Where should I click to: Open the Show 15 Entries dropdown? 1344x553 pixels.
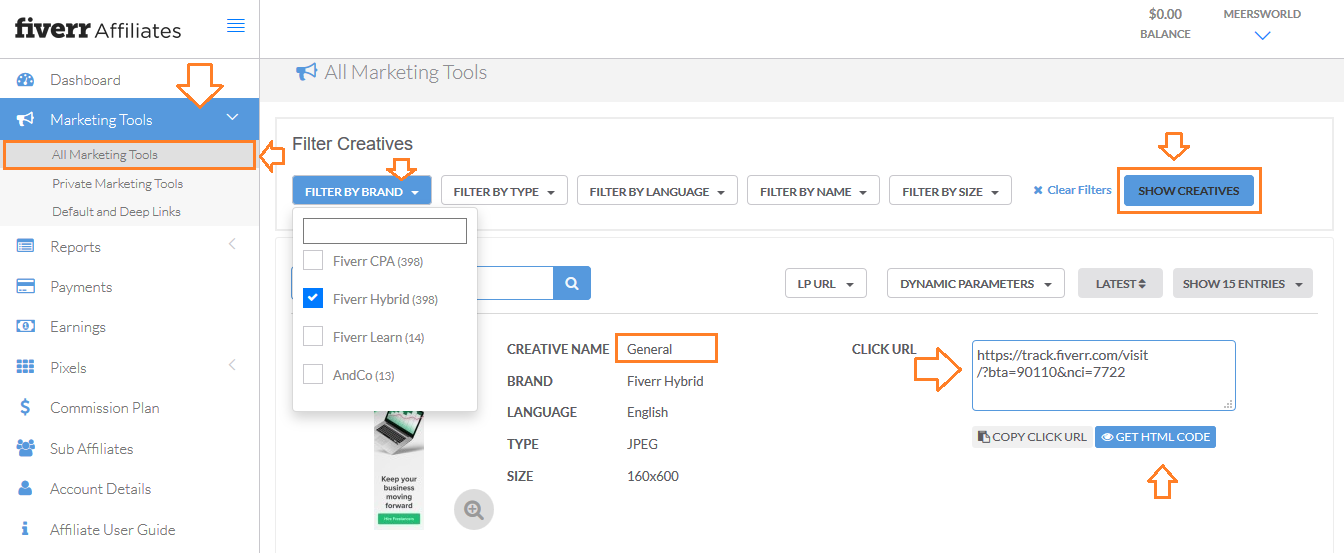coord(1242,284)
